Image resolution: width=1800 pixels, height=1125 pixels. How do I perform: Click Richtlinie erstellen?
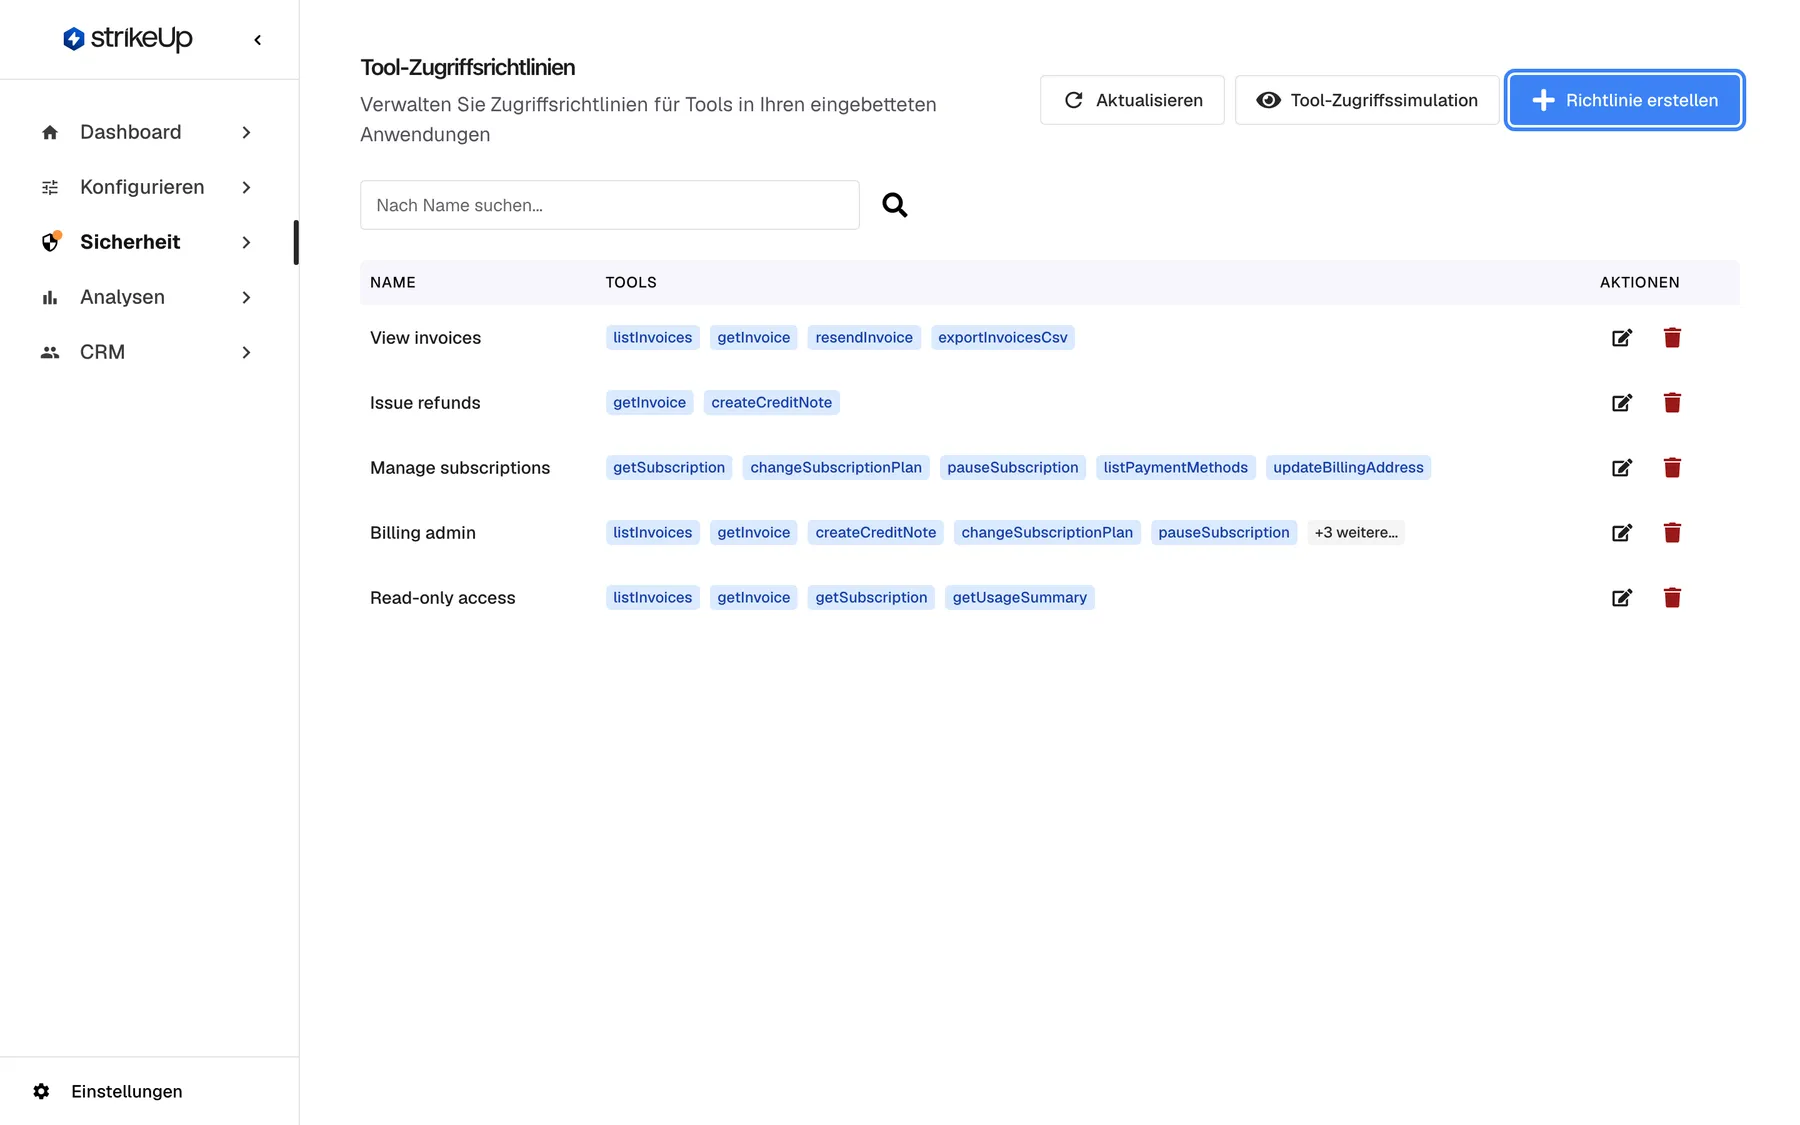[x=1625, y=100]
